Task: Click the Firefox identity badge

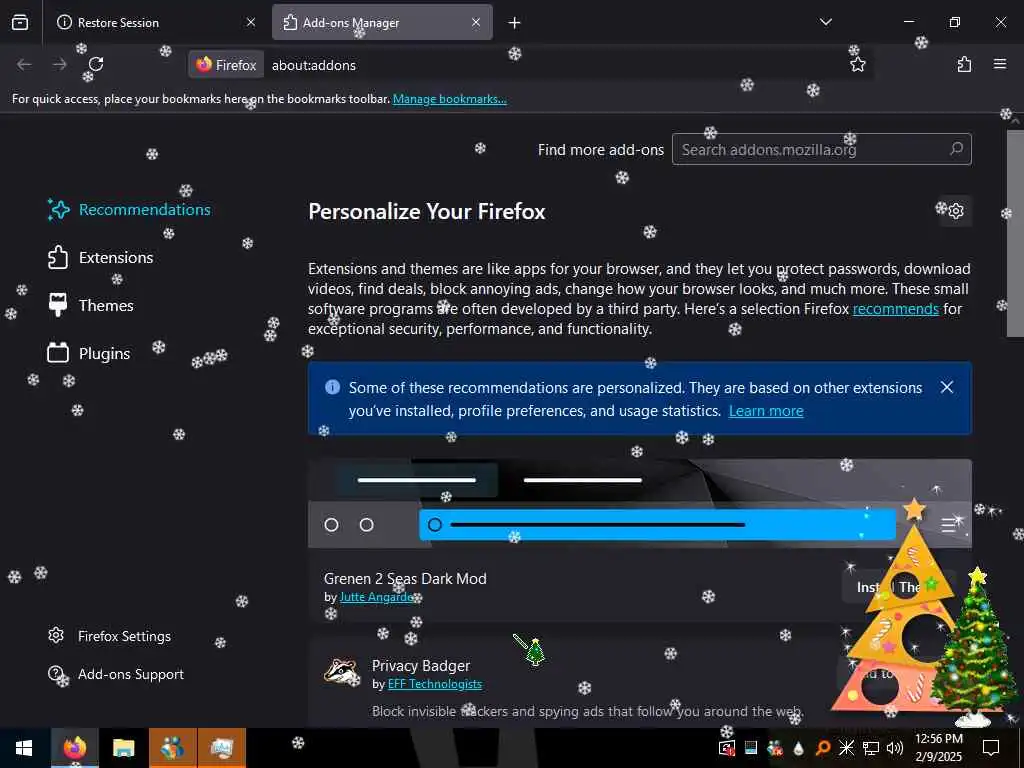Action: (227, 65)
